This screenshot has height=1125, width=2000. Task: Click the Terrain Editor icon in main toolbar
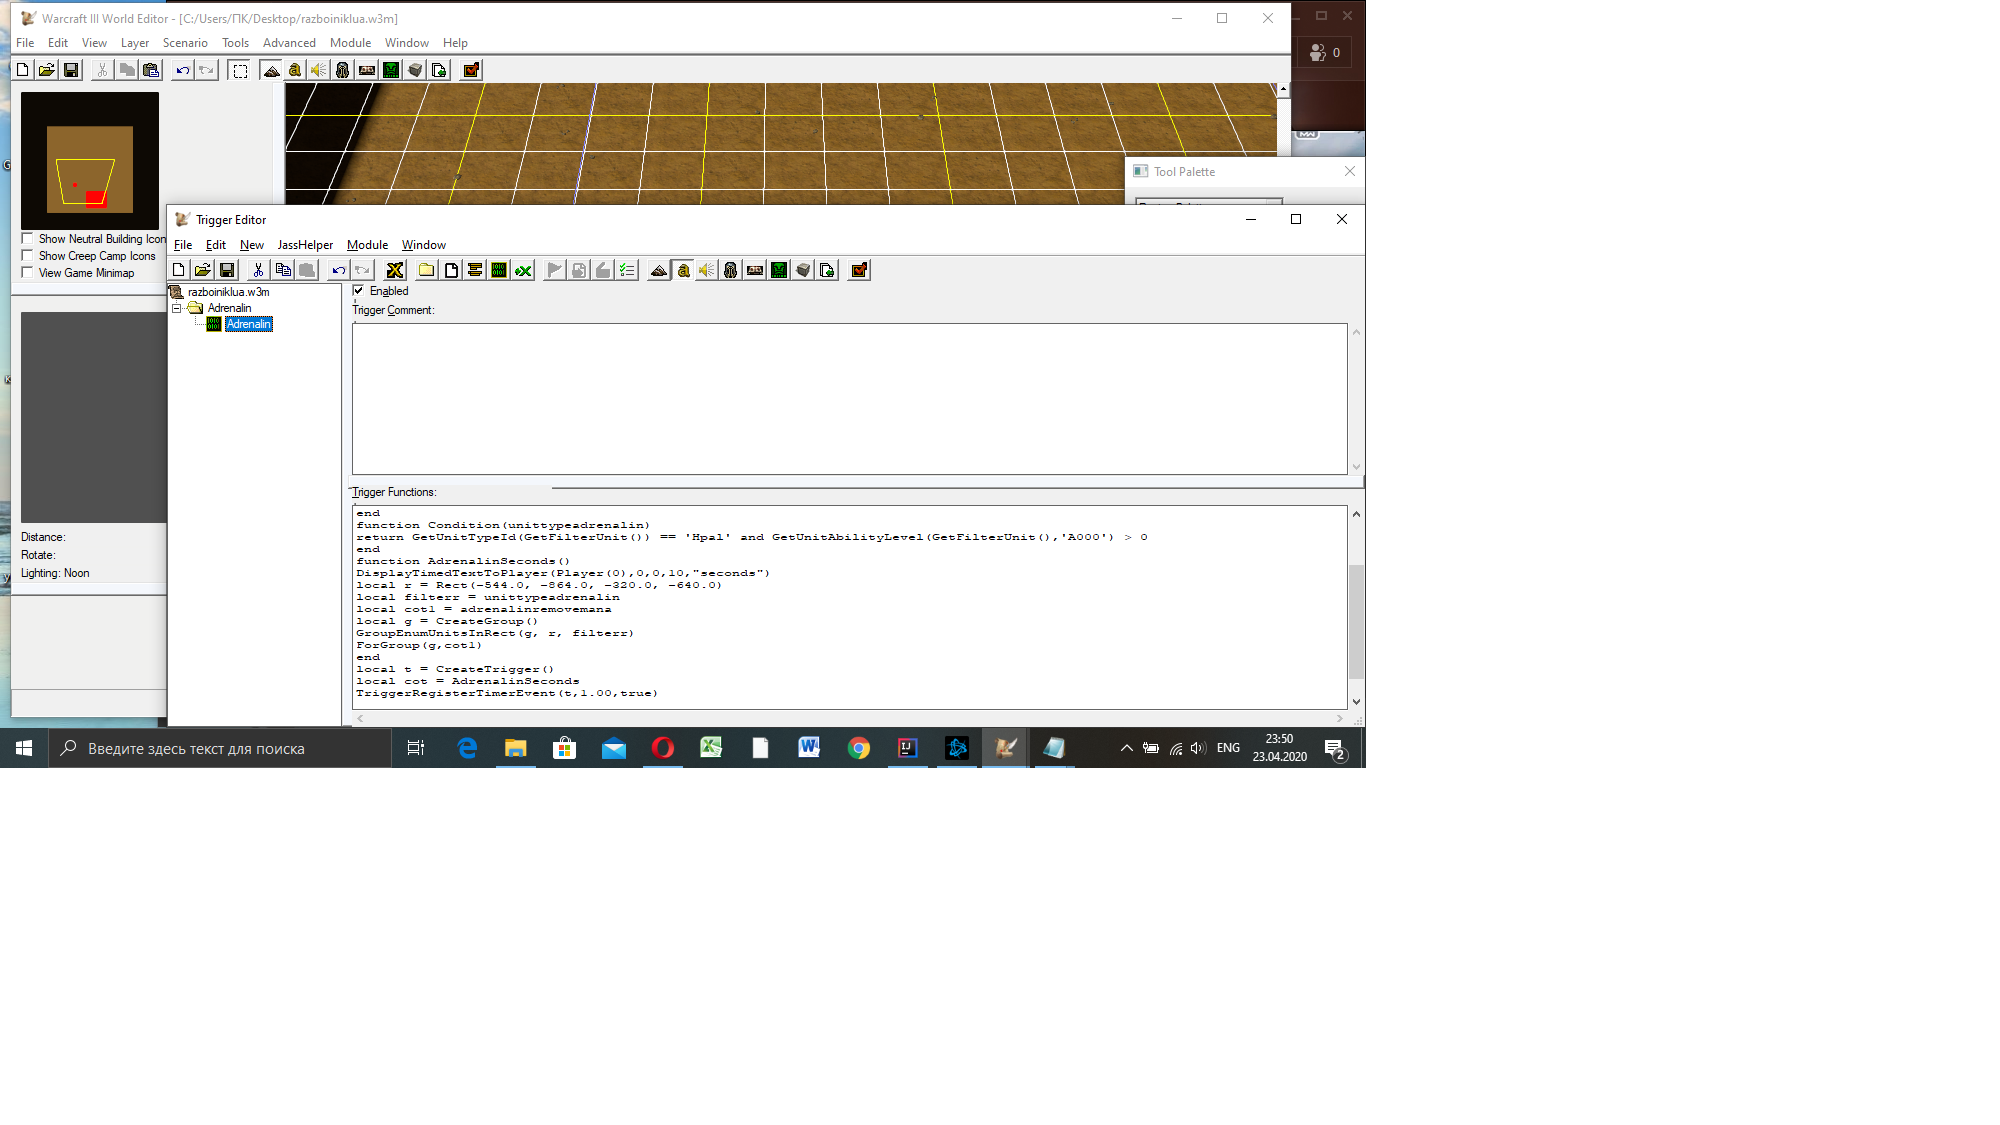[271, 70]
